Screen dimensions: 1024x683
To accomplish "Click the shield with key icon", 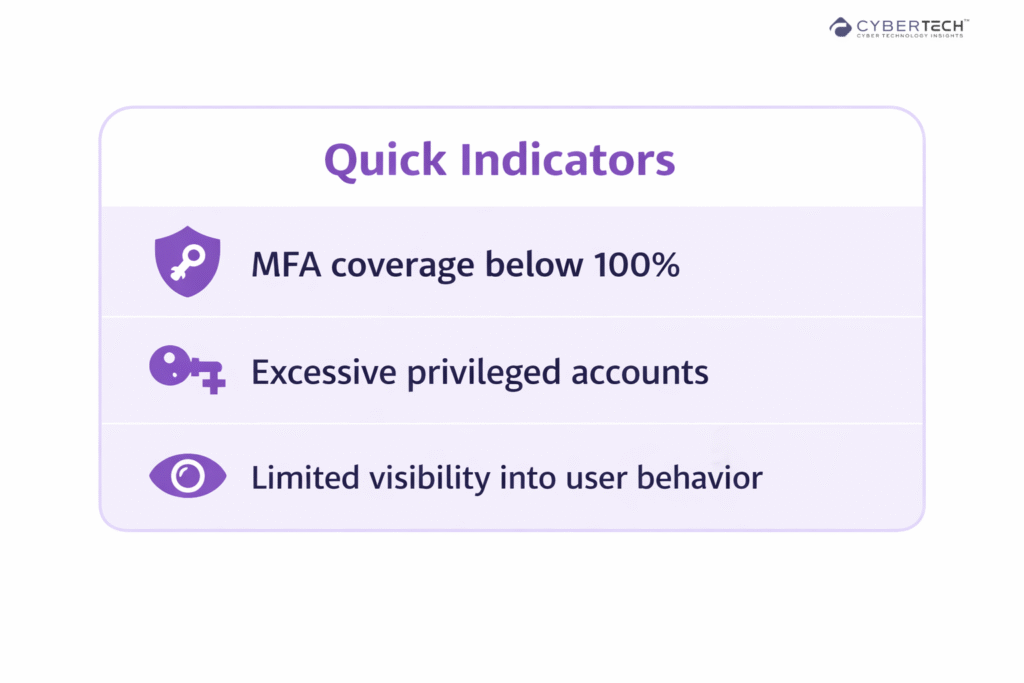I will tap(187, 261).
